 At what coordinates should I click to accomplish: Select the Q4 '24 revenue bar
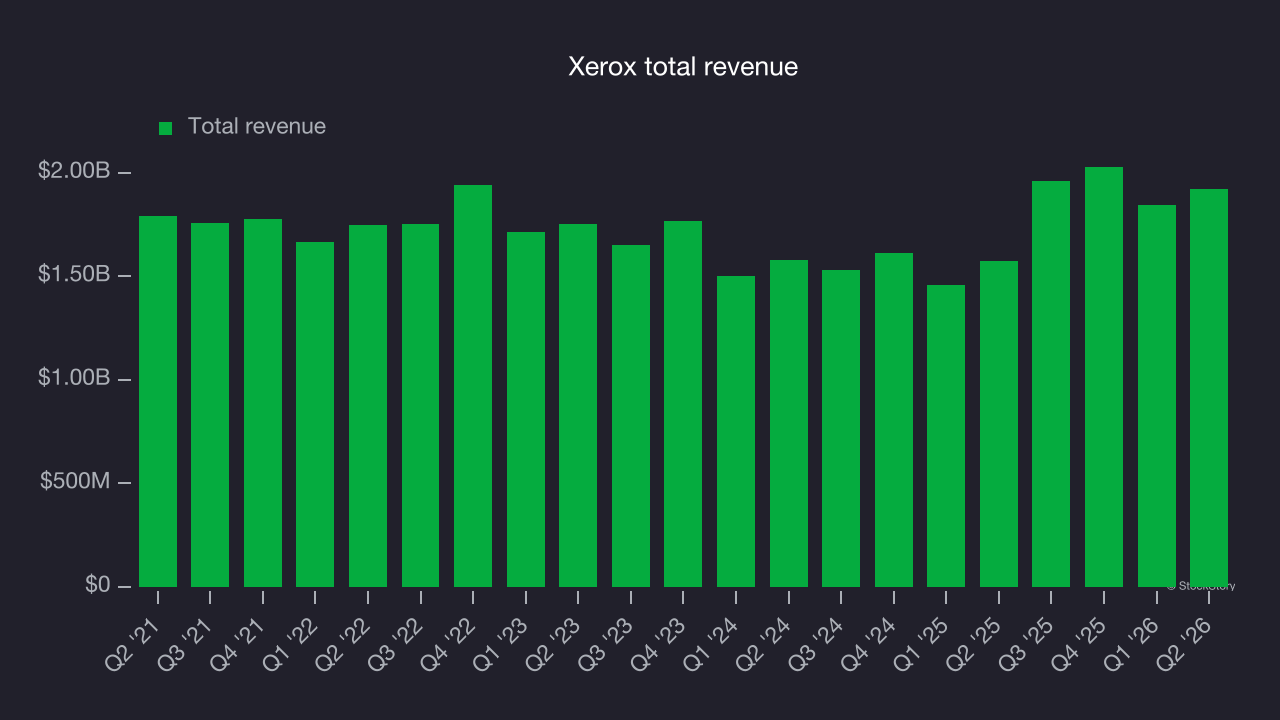point(894,420)
